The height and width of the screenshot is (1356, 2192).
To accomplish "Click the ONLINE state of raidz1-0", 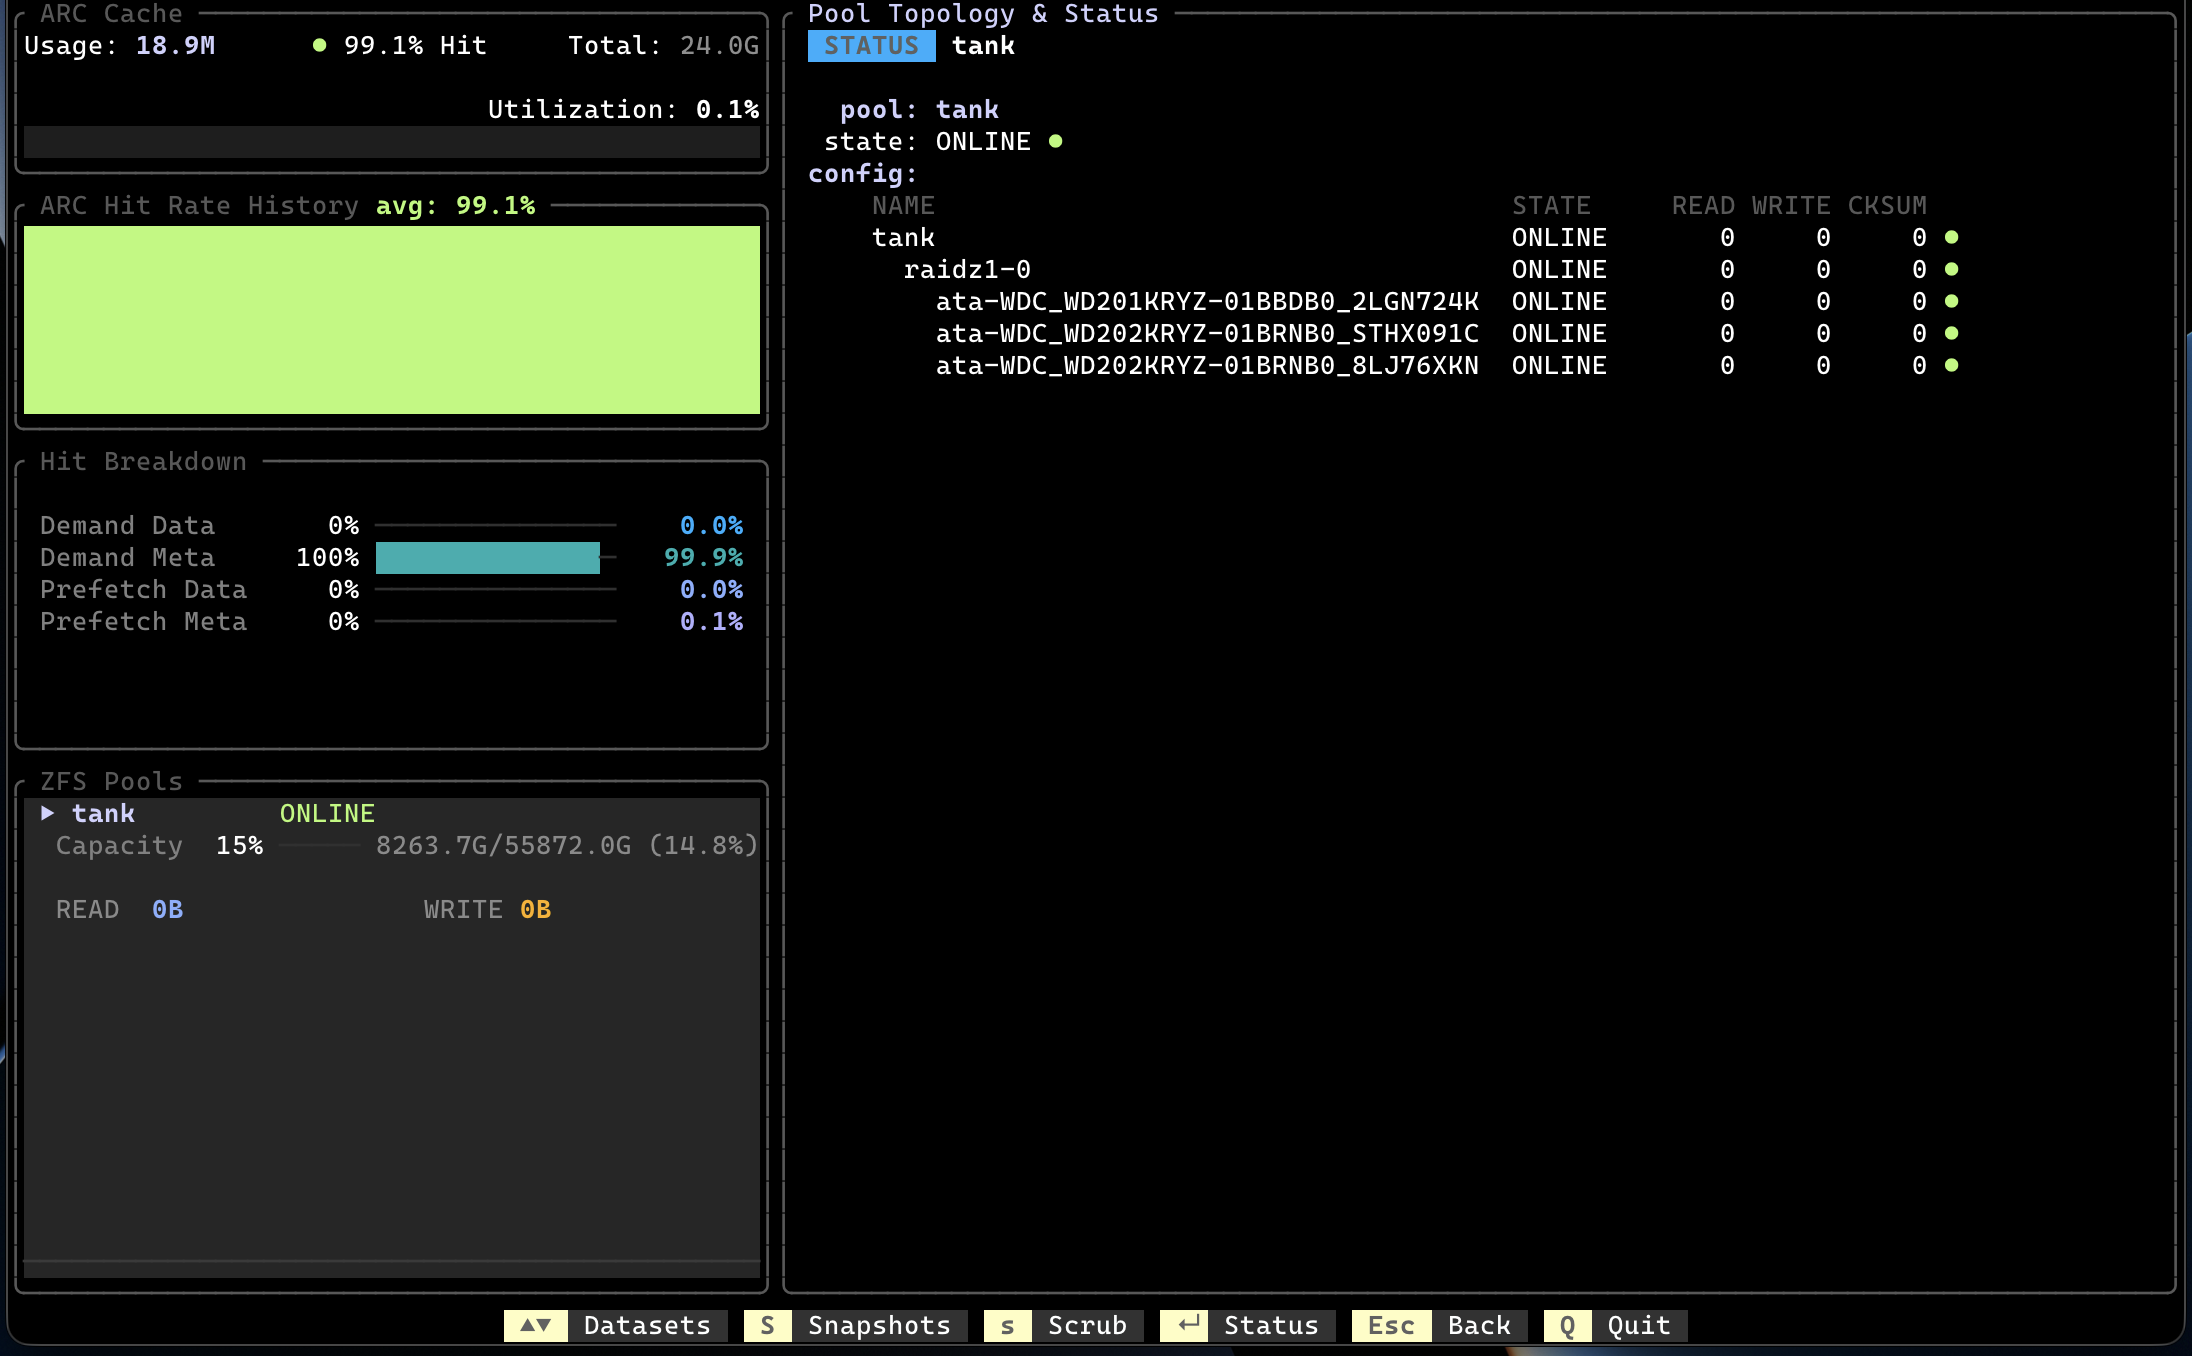I will coord(1559,269).
